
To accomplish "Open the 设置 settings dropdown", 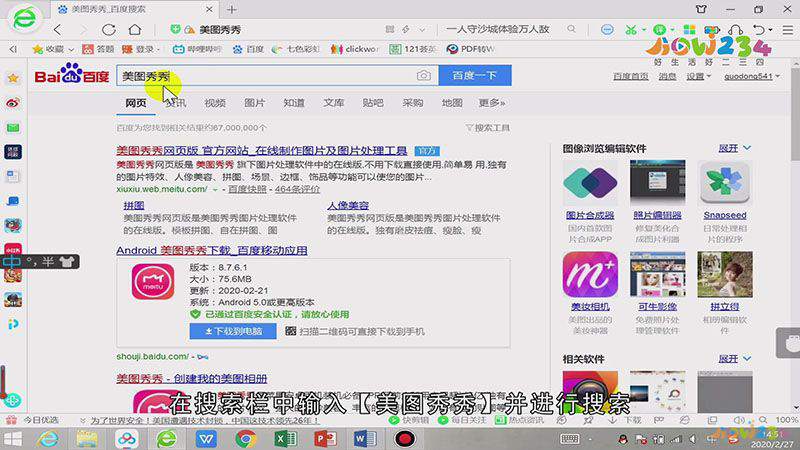I will point(698,76).
